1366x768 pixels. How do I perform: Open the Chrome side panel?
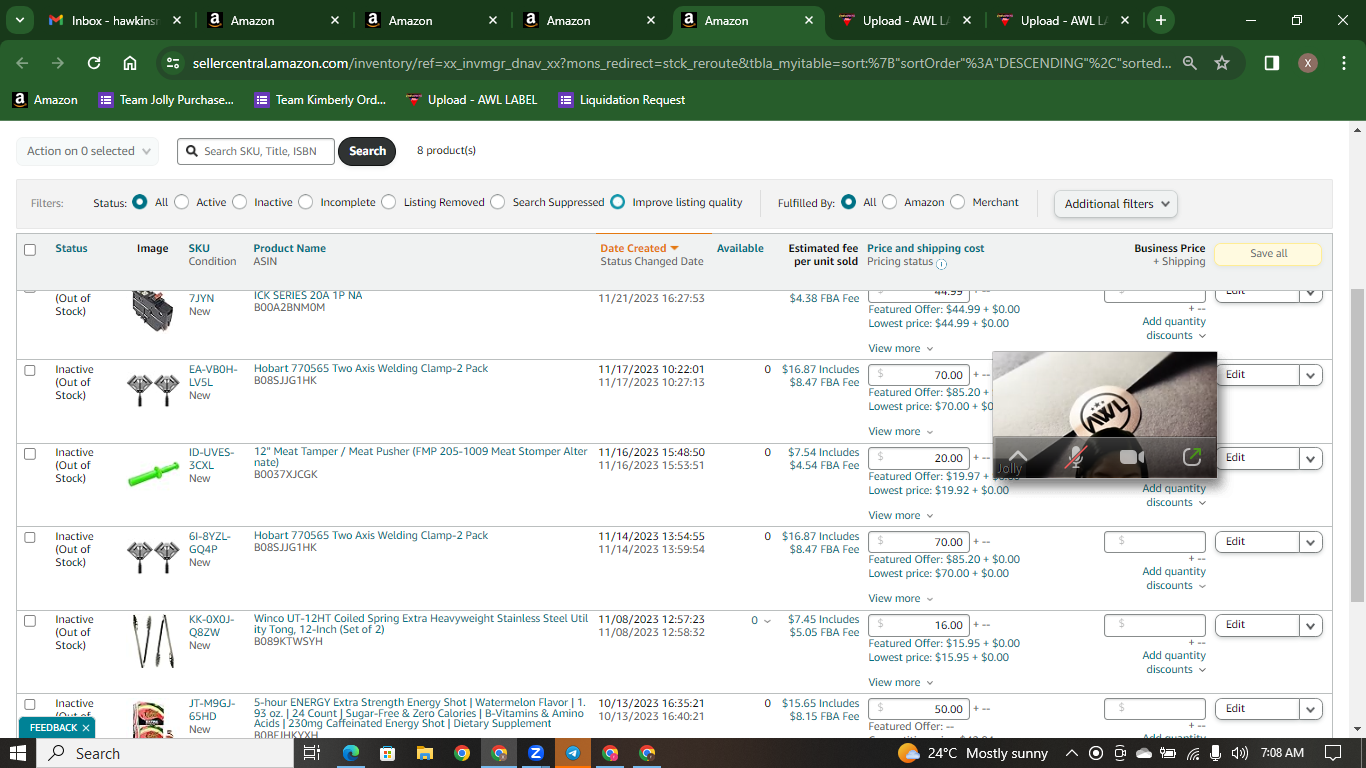[1272, 63]
